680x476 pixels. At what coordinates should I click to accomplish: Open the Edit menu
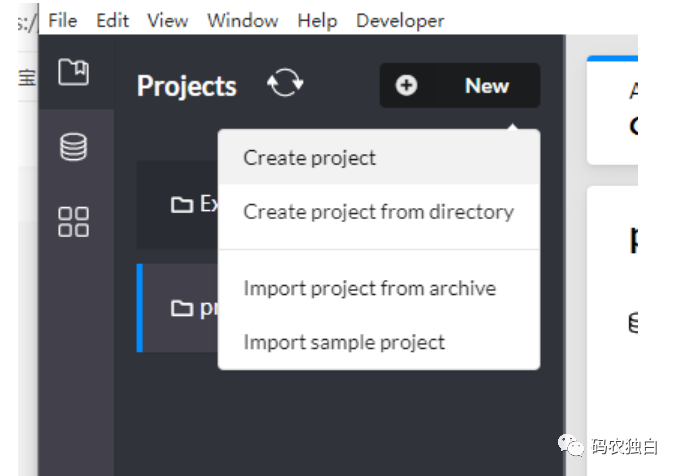112,20
